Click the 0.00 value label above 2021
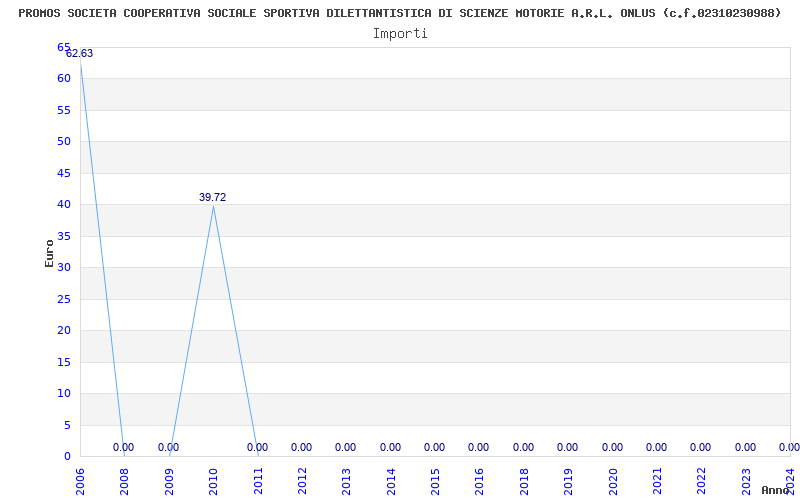Viewport: 800px width, 500px height. tap(656, 447)
